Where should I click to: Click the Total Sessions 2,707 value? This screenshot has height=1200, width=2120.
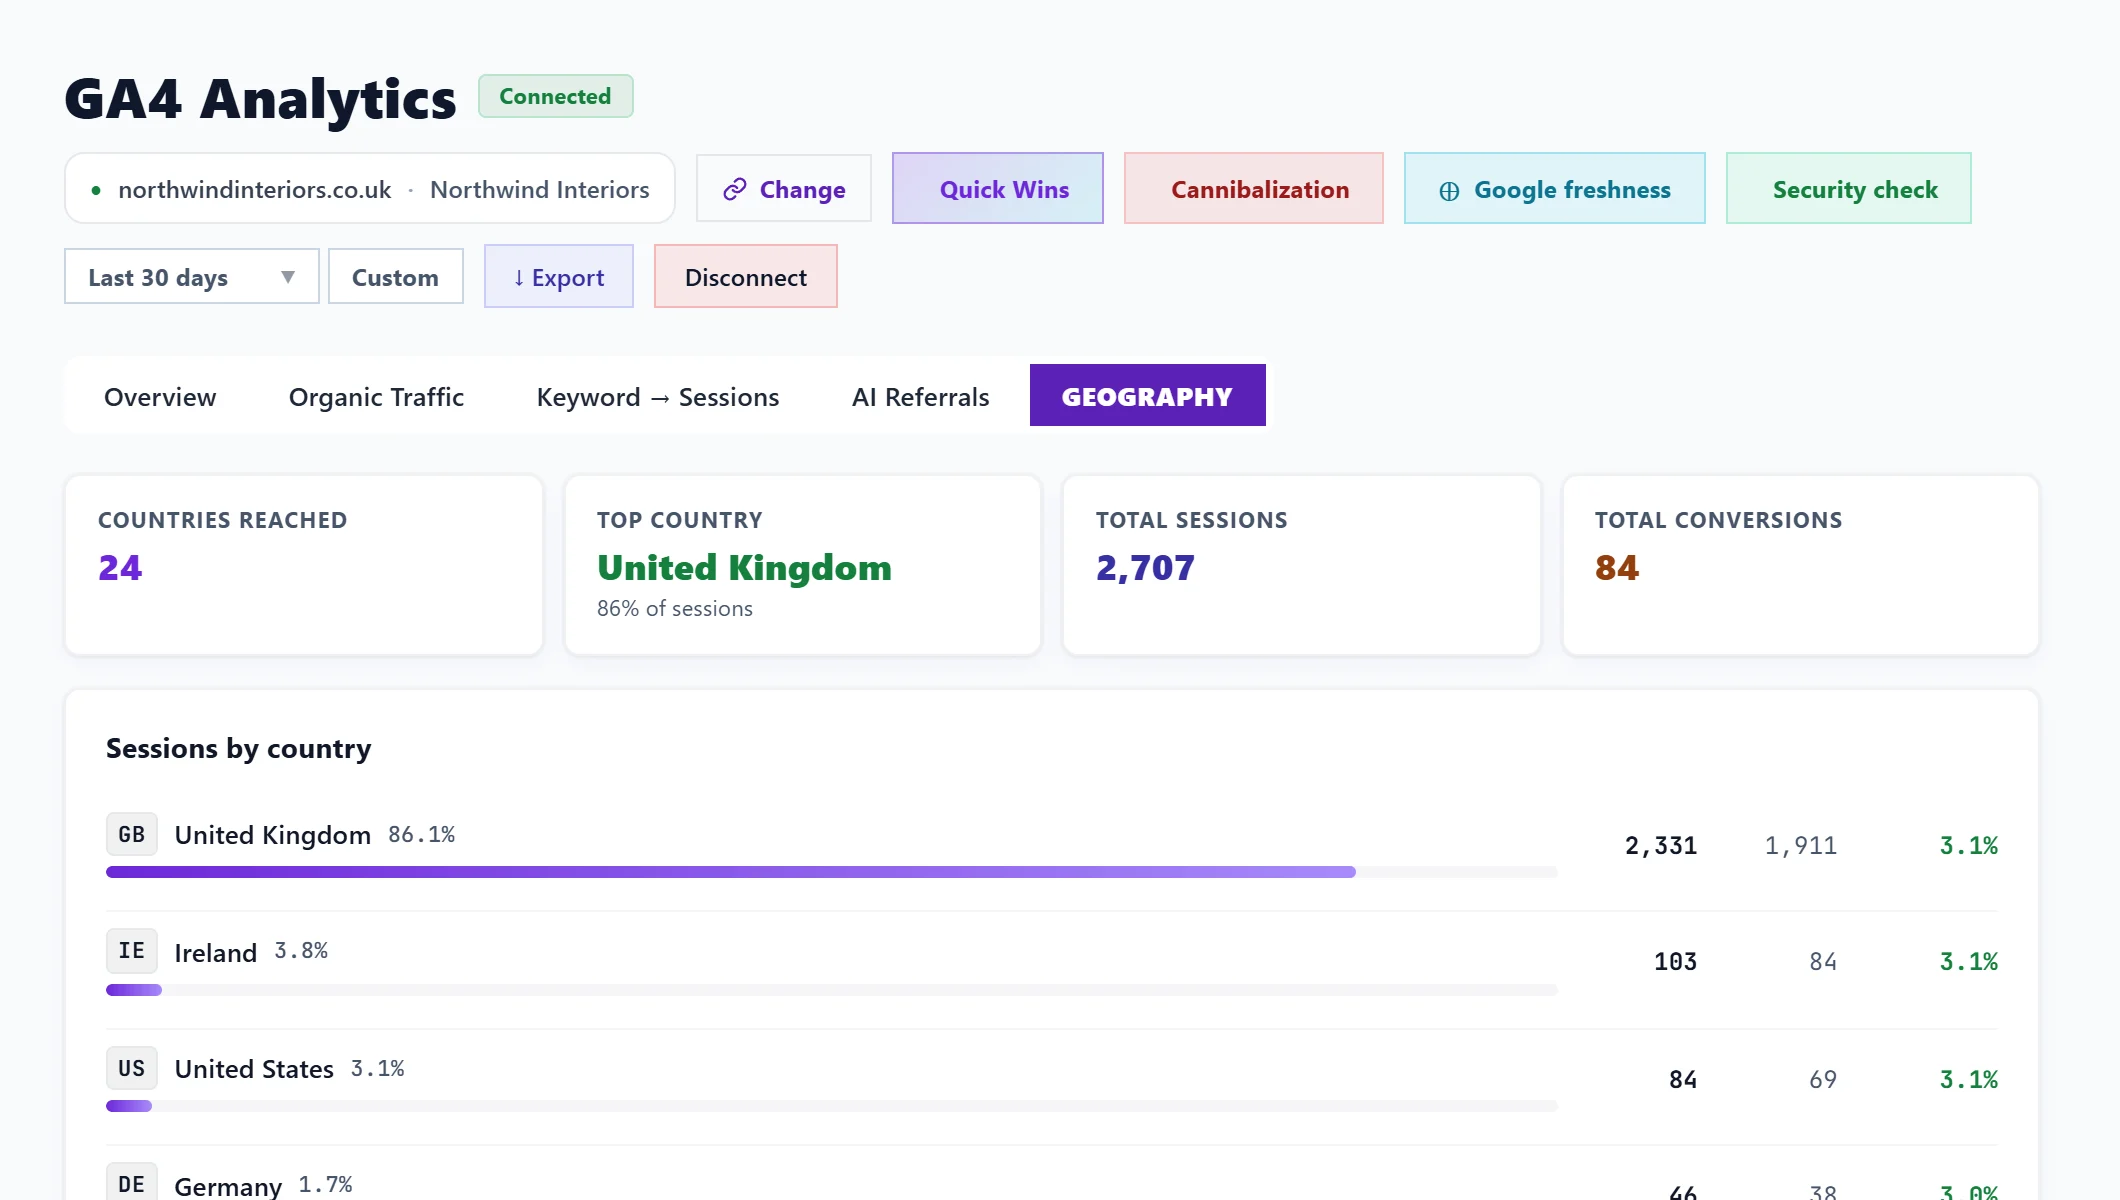pyautogui.click(x=1145, y=568)
